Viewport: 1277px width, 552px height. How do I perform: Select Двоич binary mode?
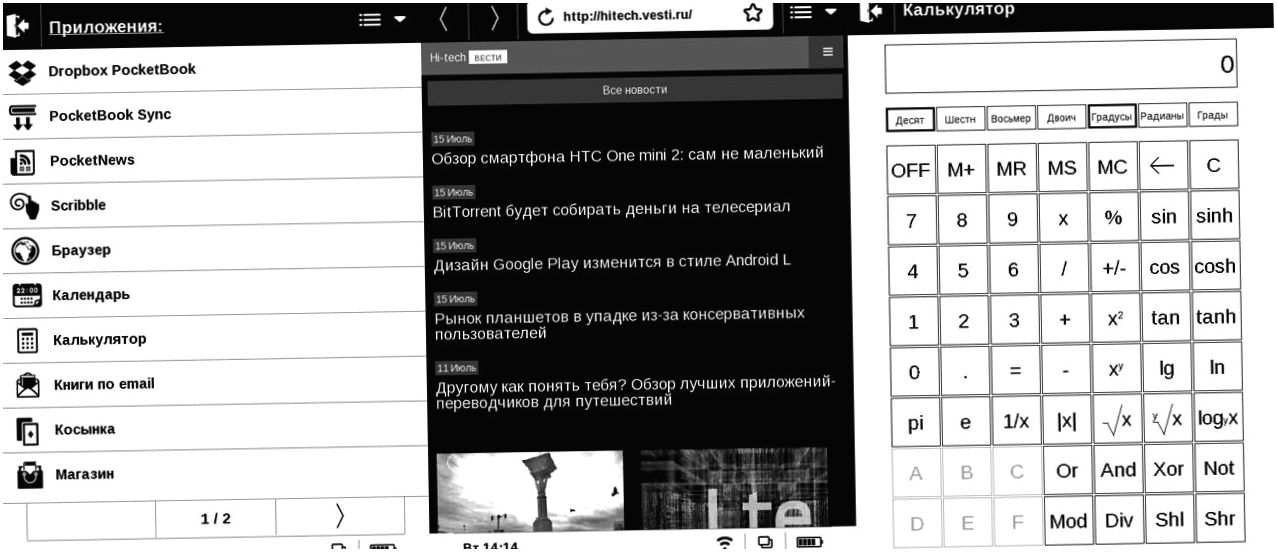click(1061, 117)
